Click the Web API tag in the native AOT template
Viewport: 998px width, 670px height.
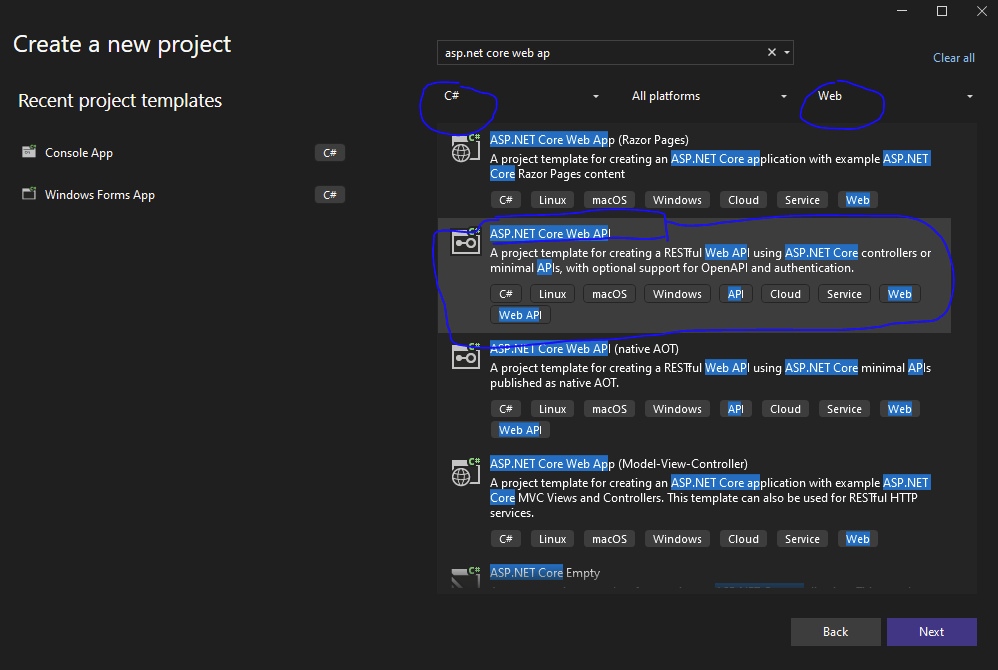(520, 430)
